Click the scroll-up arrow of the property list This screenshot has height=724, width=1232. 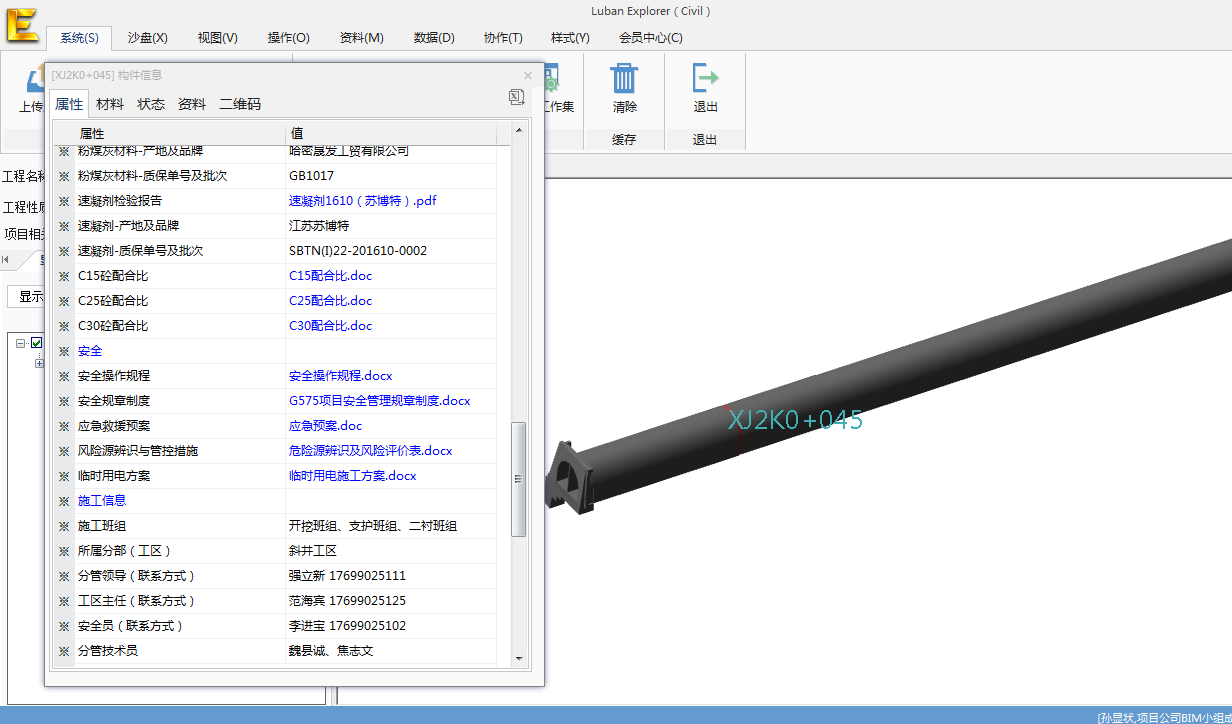[518, 130]
